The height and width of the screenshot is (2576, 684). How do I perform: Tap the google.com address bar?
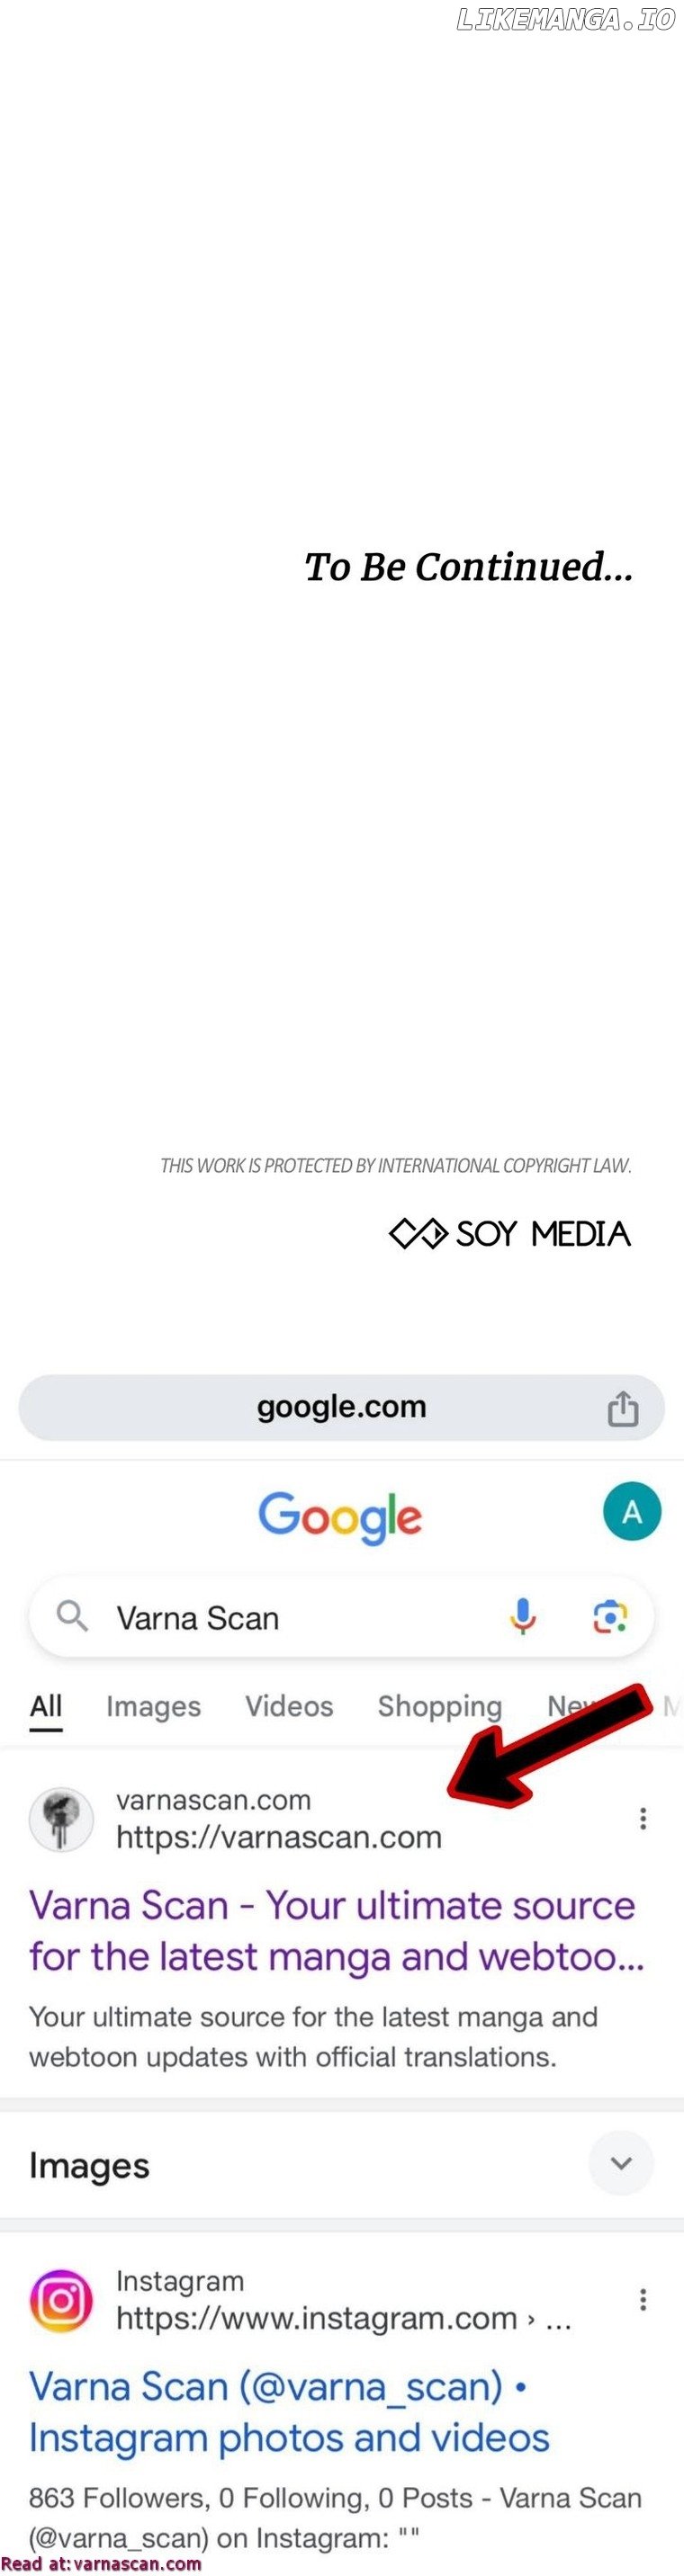pos(342,1407)
